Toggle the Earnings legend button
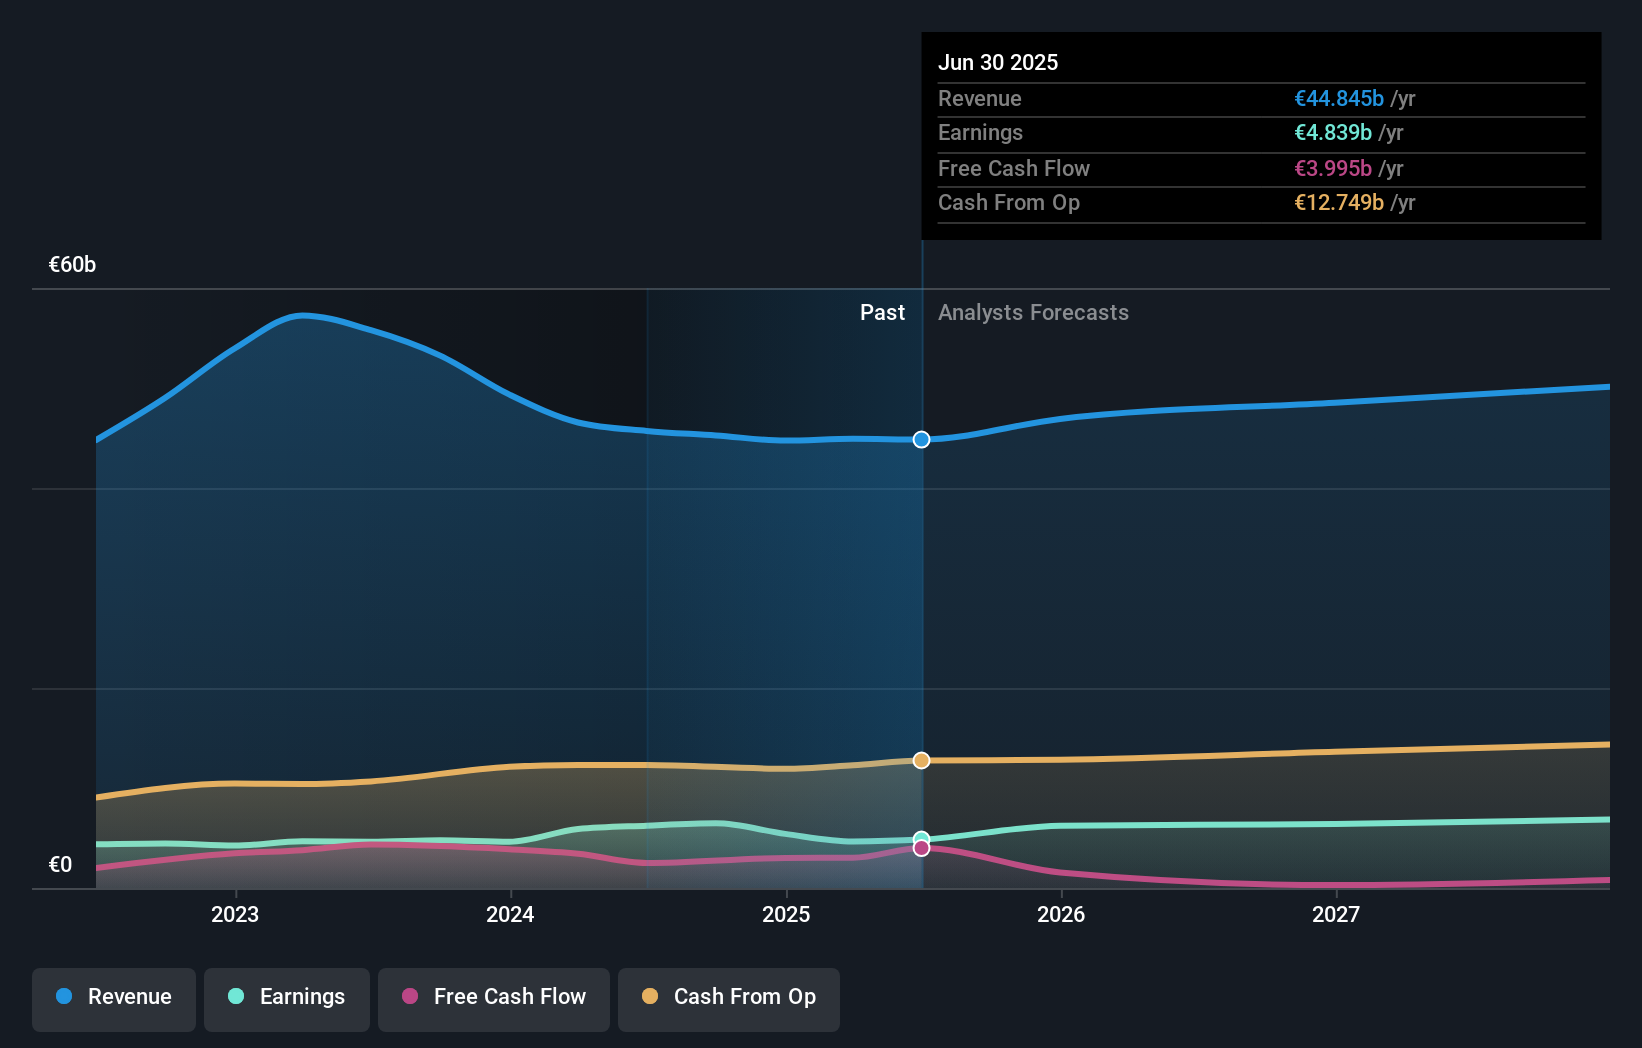Viewport: 1642px width, 1048px height. [287, 999]
